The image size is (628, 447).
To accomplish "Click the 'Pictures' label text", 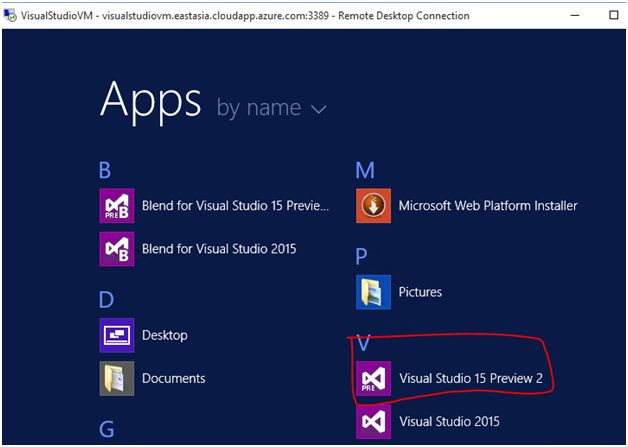I will [x=420, y=292].
